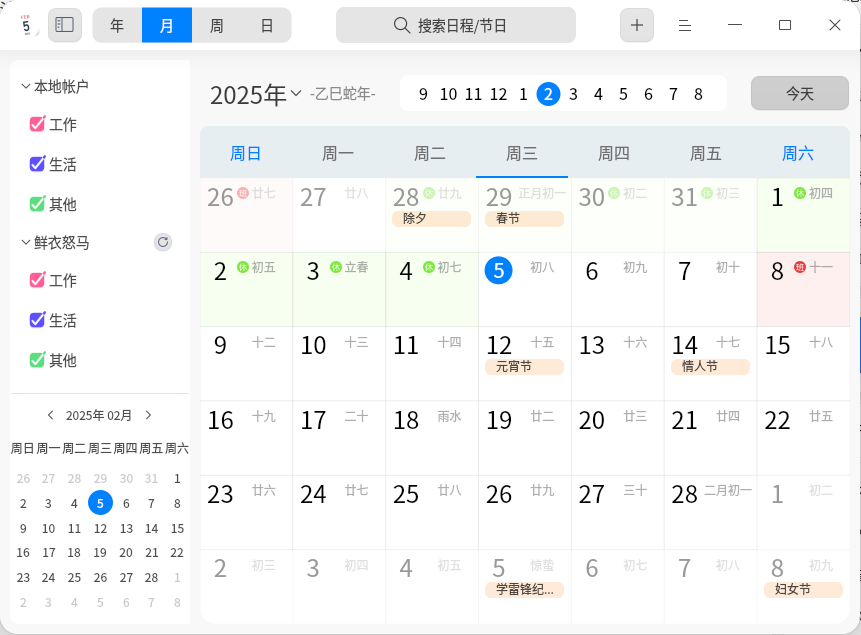
Task: Select month 3 in month strip
Action: 573,94
